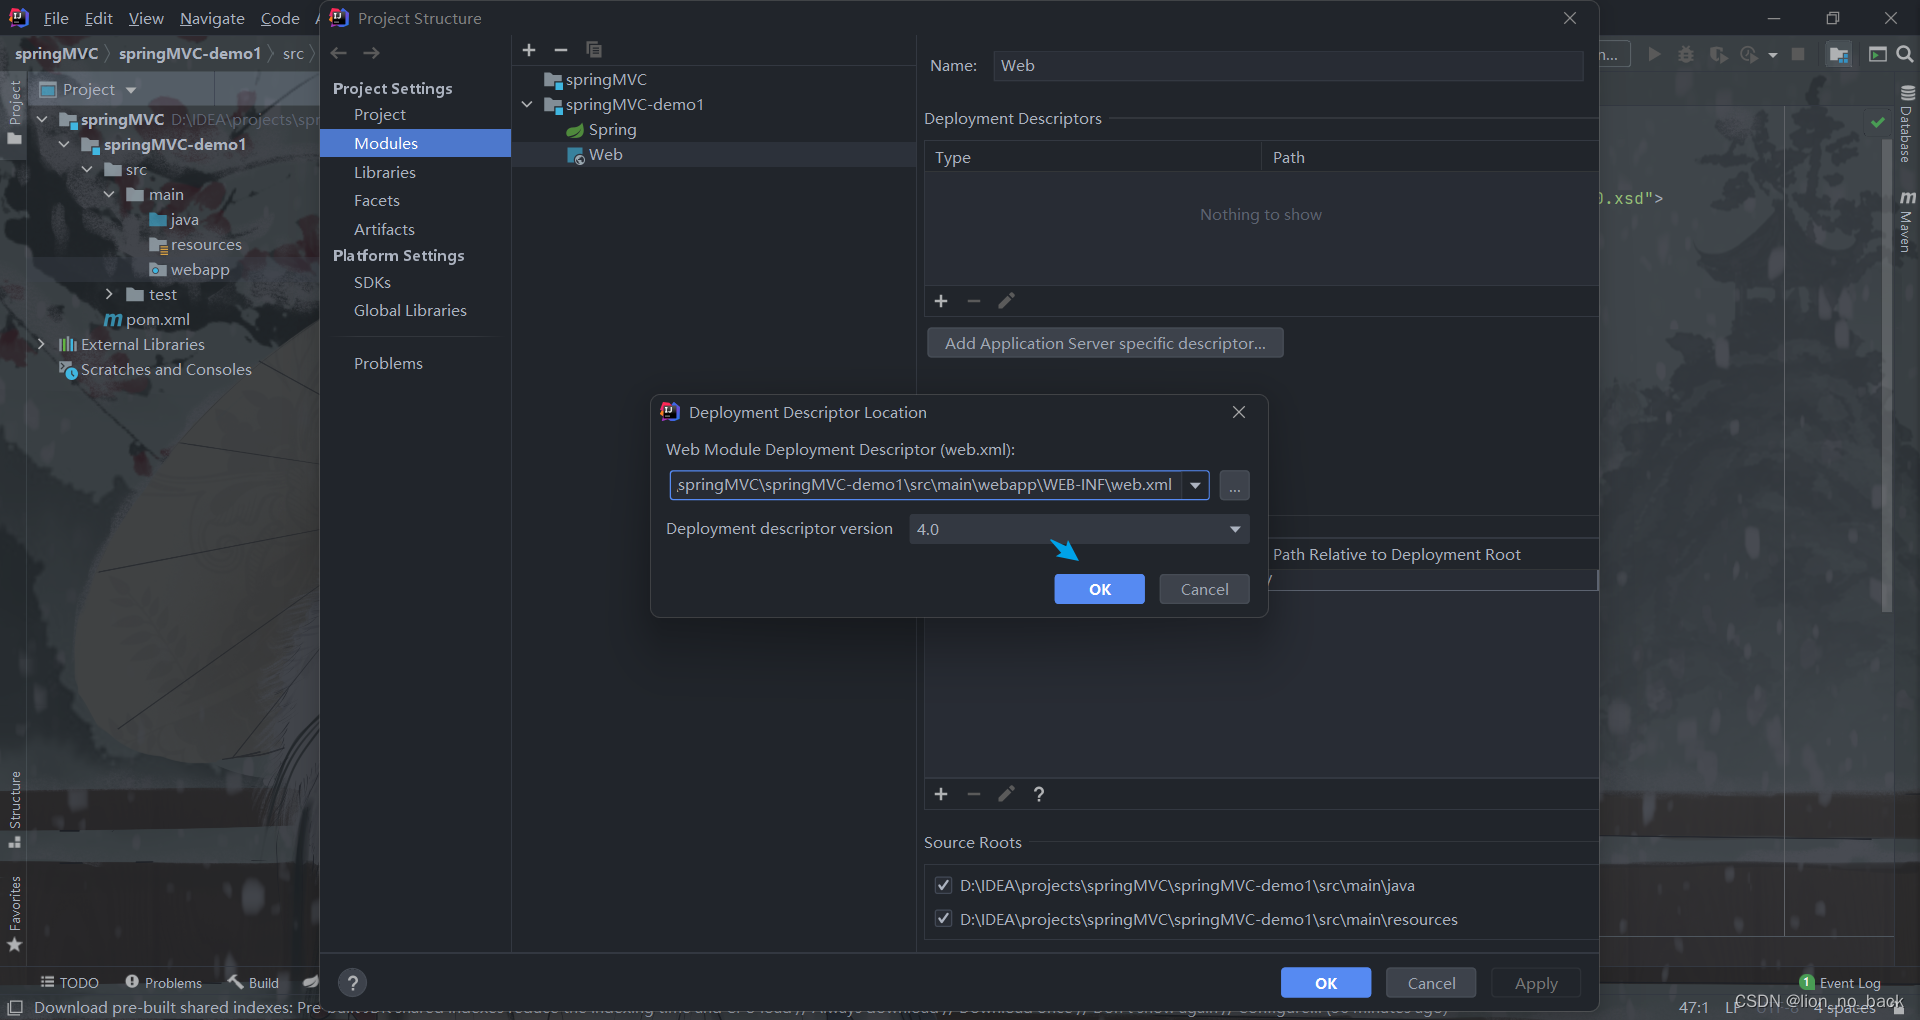Click browse button for web.xml path
Image resolution: width=1920 pixels, height=1020 pixels.
(x=1234, y=485)
